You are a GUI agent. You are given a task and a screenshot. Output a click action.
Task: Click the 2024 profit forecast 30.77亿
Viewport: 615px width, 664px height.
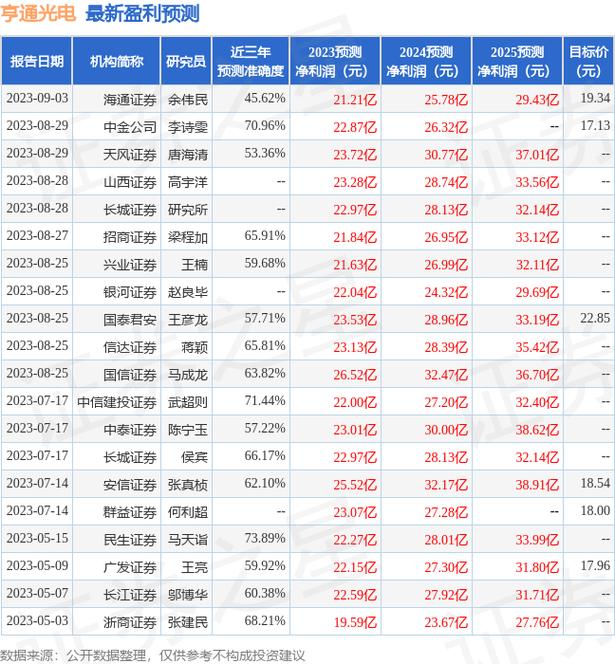click(446, 155)
